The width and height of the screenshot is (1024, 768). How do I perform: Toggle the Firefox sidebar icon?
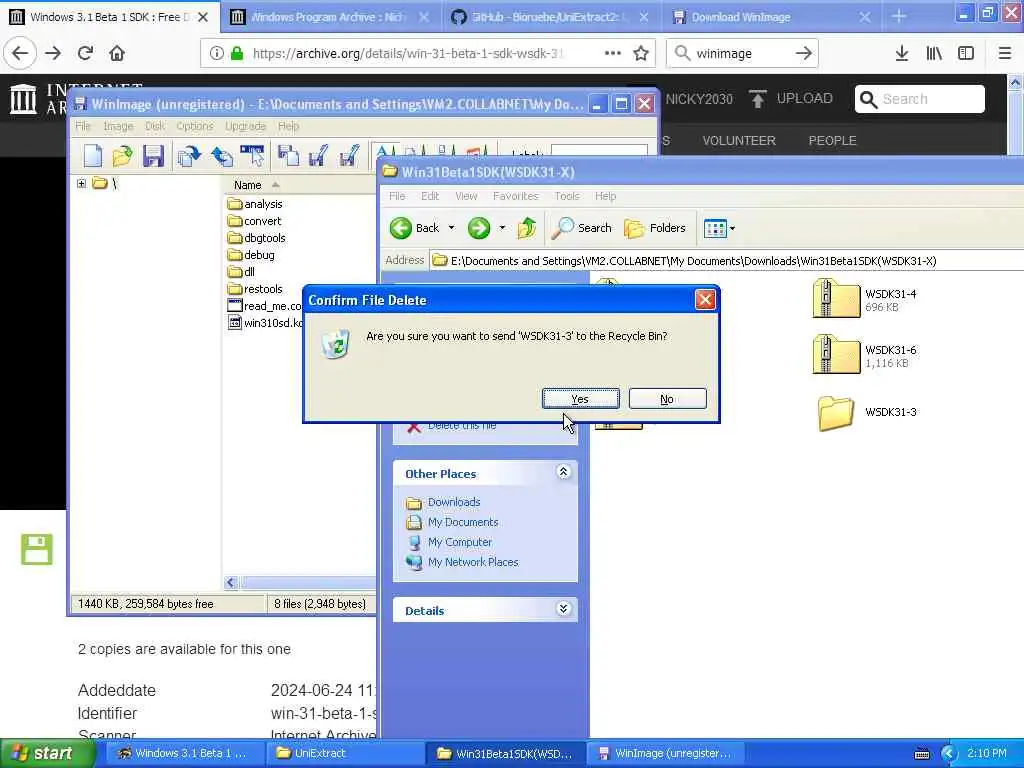point(966,53)
